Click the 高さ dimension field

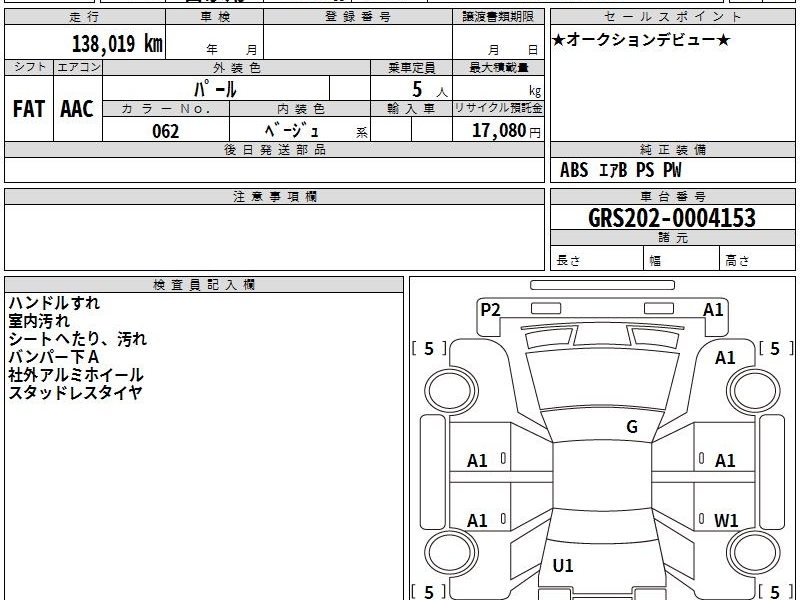[758, 258]
